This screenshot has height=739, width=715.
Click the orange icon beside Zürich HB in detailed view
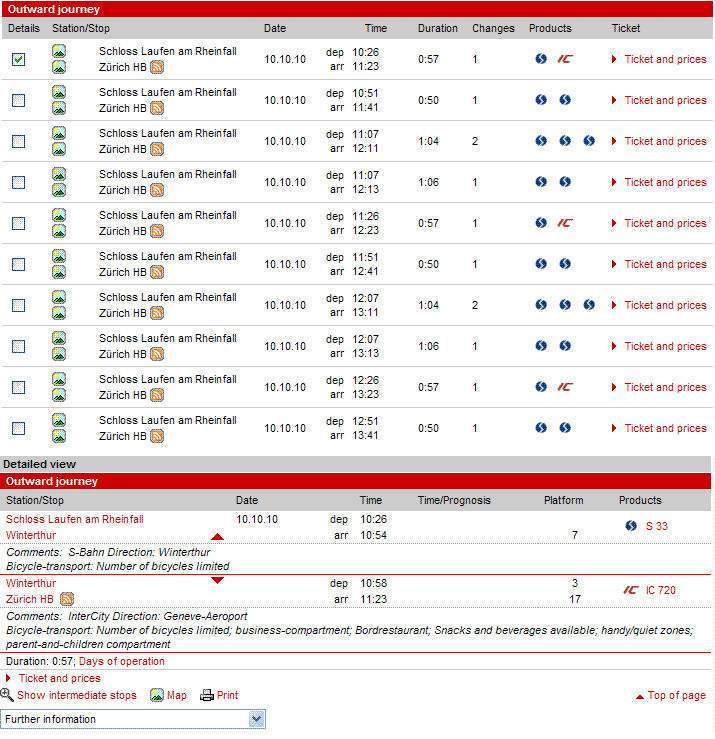[67, 599]
